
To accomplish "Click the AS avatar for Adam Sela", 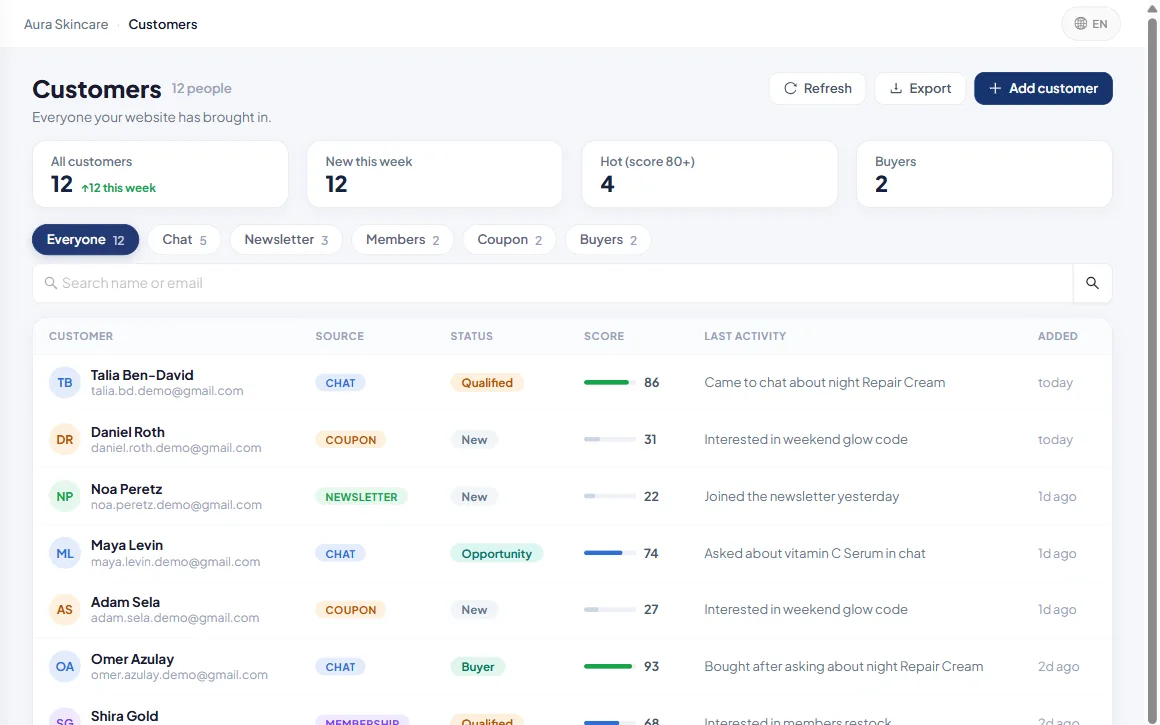I will tap(64, 610).
